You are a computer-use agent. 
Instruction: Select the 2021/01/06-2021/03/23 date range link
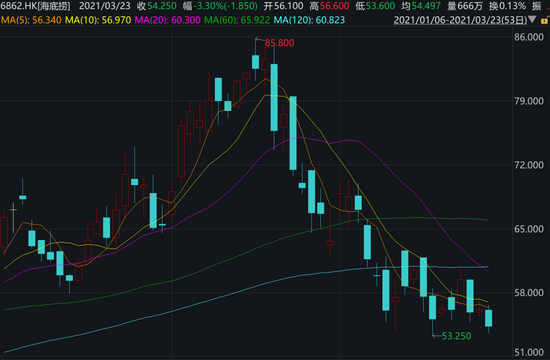click(x=460, y=20)
